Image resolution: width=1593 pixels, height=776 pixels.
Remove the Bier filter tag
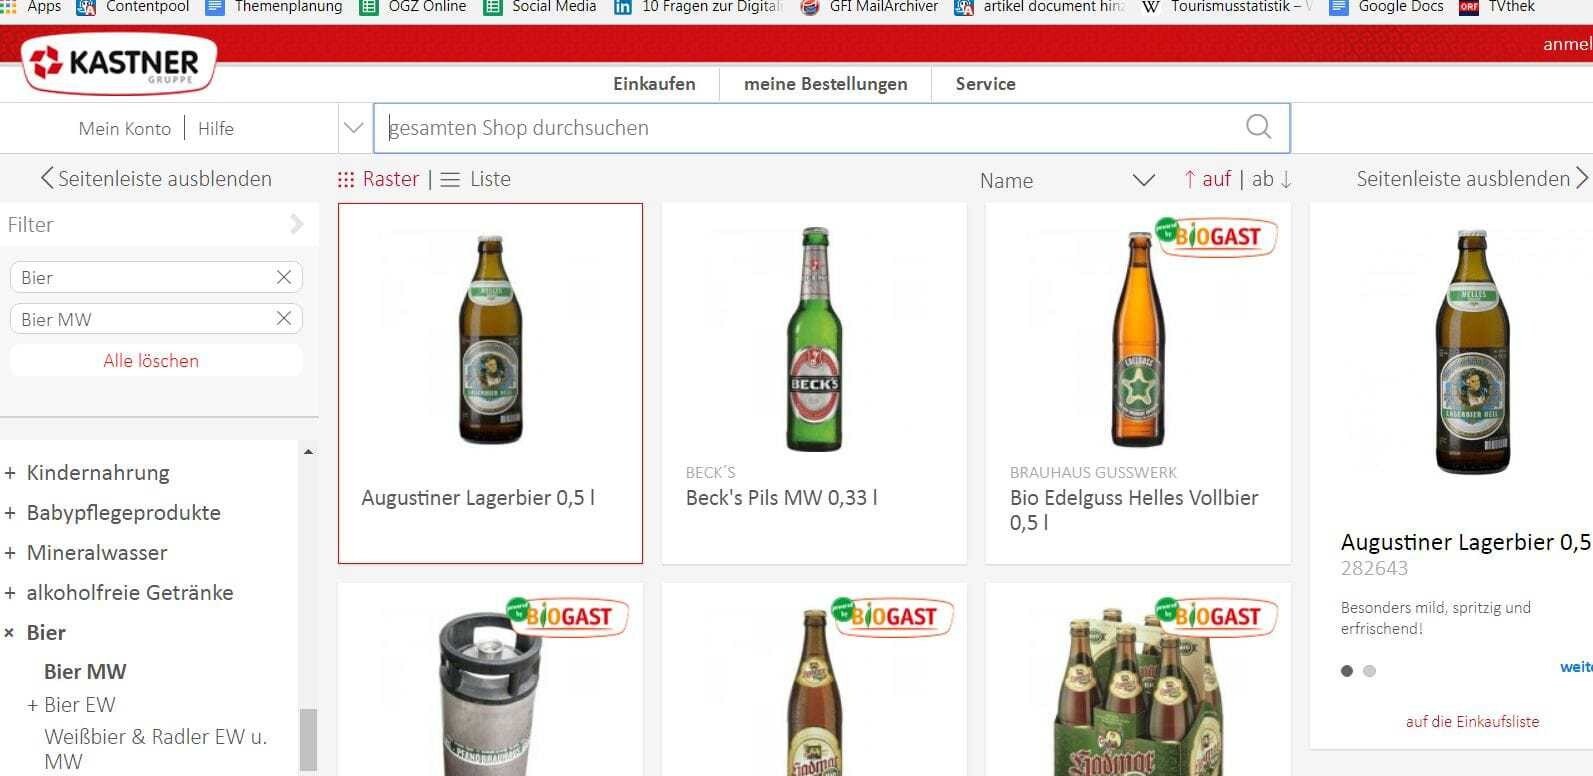pos(284,277)
